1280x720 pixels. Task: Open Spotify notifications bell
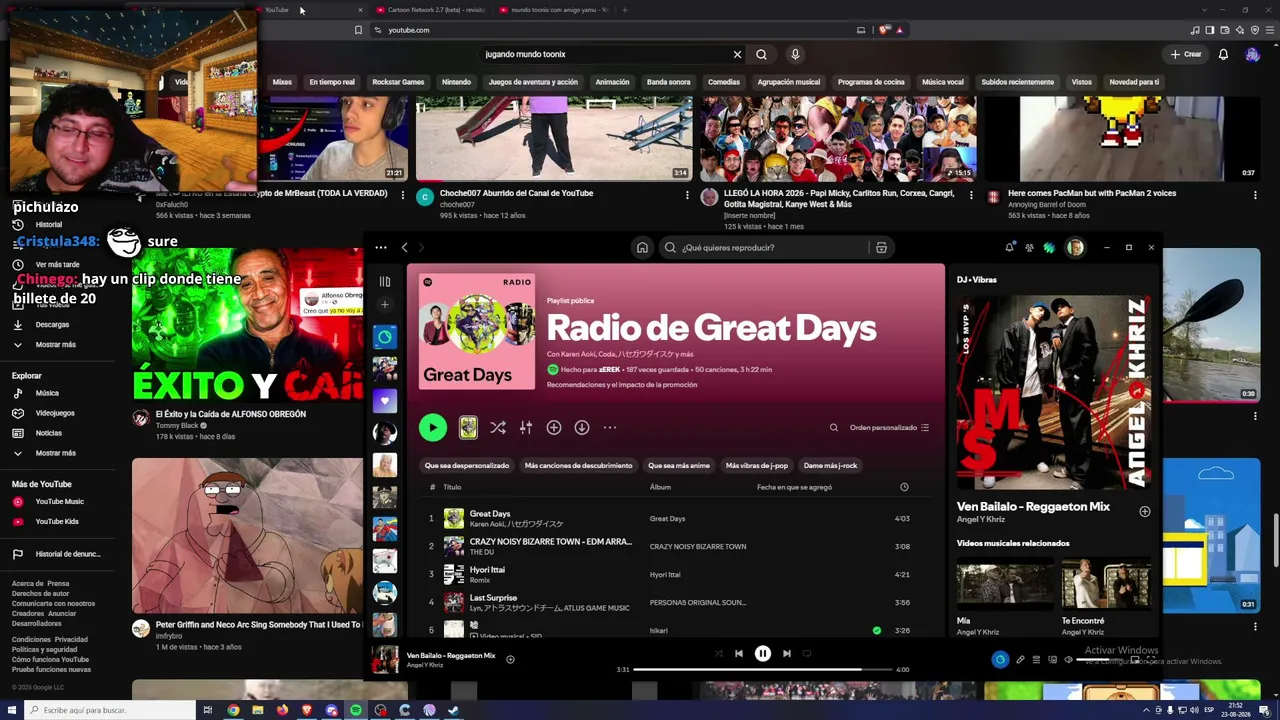(1009, 248)
